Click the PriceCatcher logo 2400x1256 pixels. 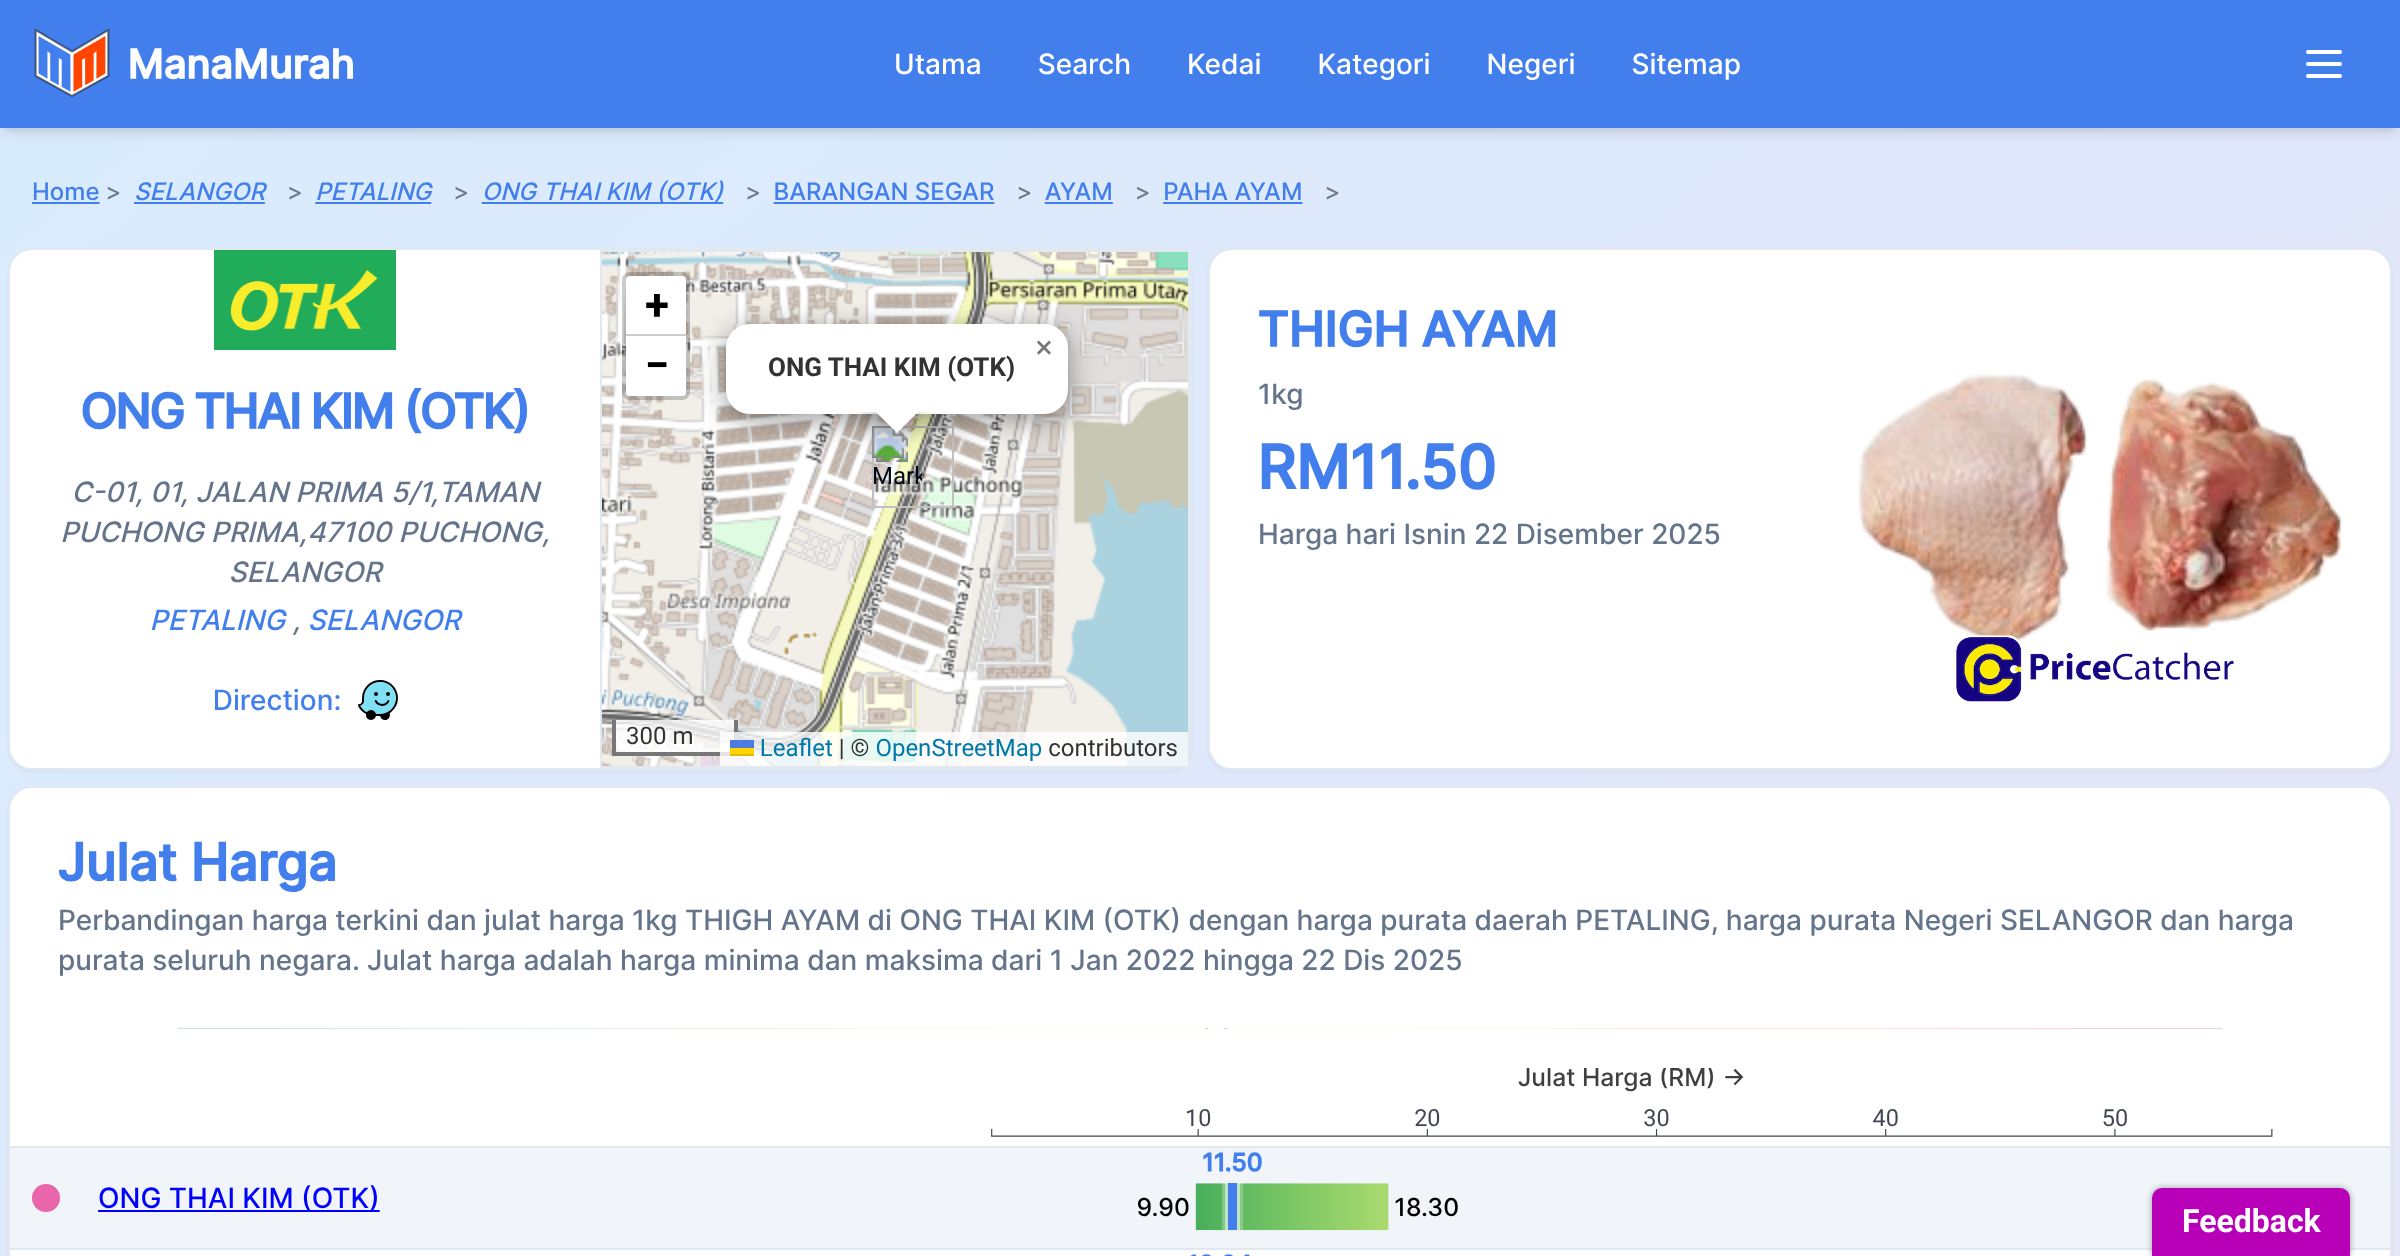(2094, 668)
